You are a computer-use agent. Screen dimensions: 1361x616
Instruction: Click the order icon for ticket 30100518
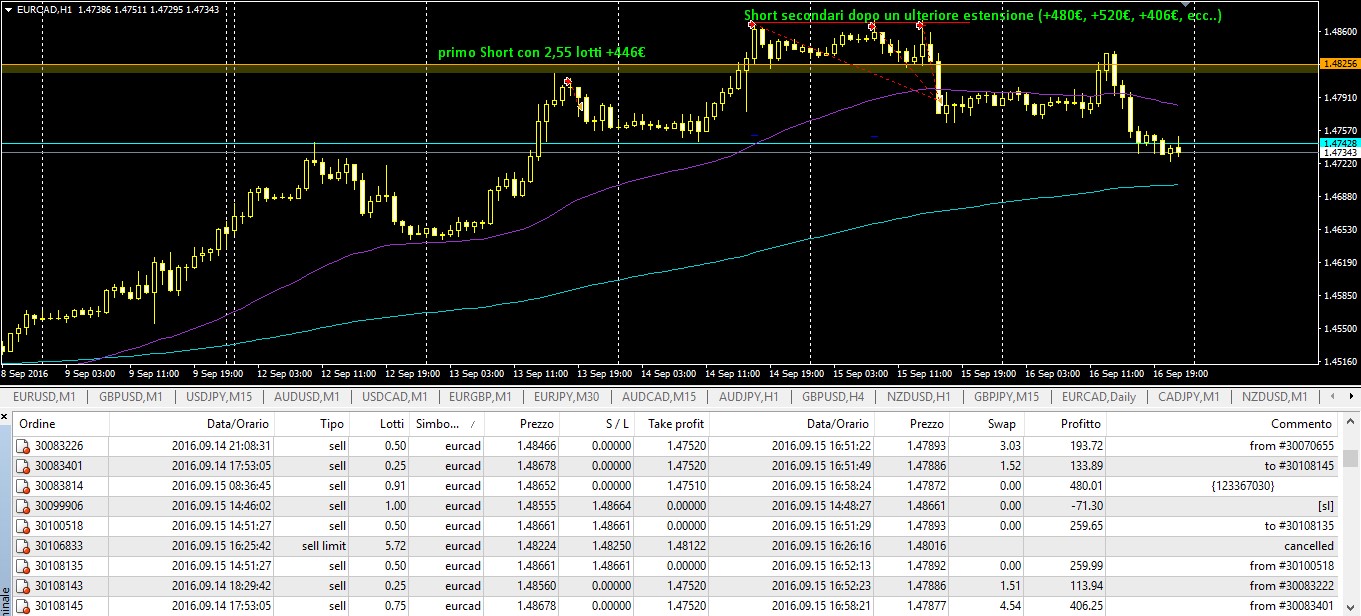click(x=24, y=525)
